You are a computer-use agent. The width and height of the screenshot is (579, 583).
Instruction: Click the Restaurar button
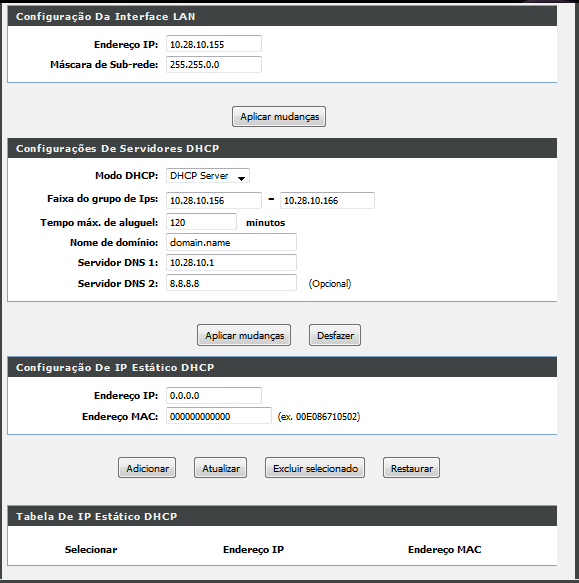[411, 468]
